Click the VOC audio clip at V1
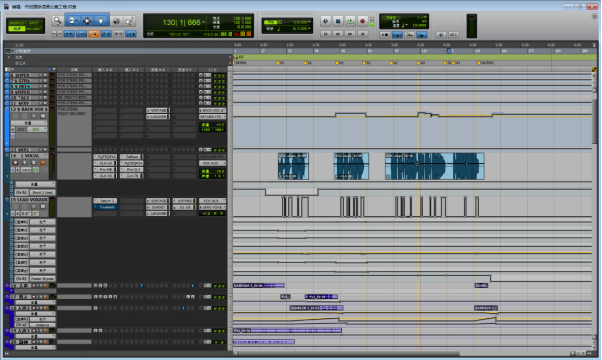Viewport: 602px width, 360px height. (293, 166)
